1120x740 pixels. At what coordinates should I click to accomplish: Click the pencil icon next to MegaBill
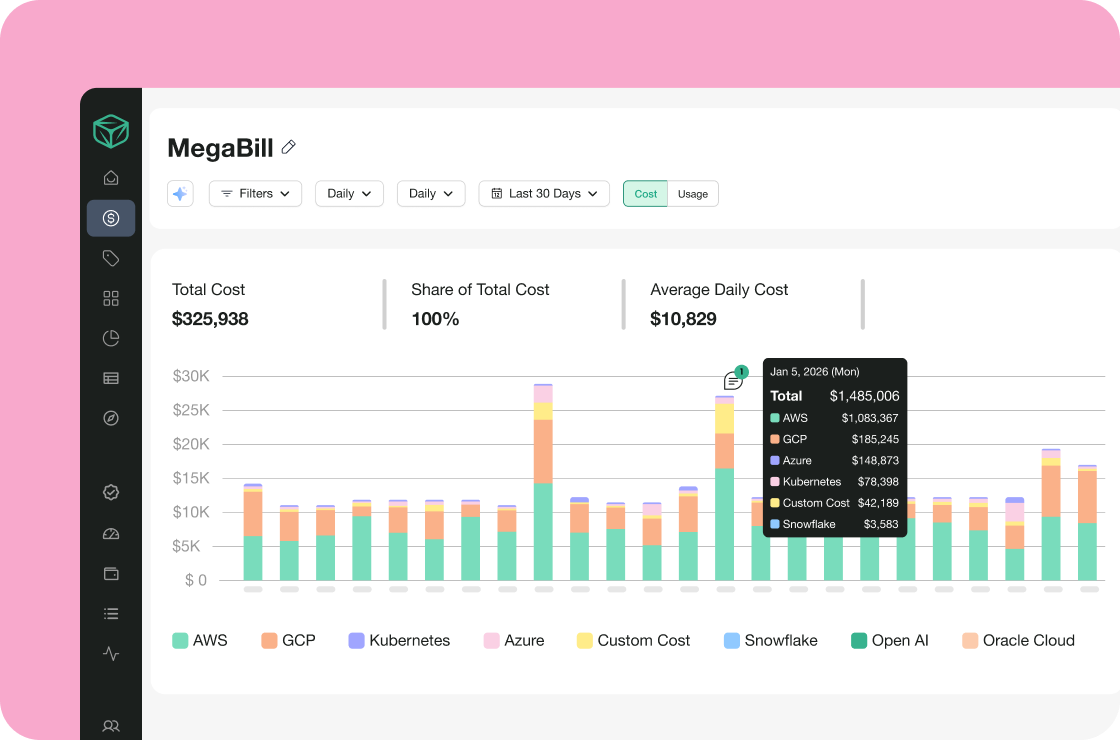click(289, 148)
